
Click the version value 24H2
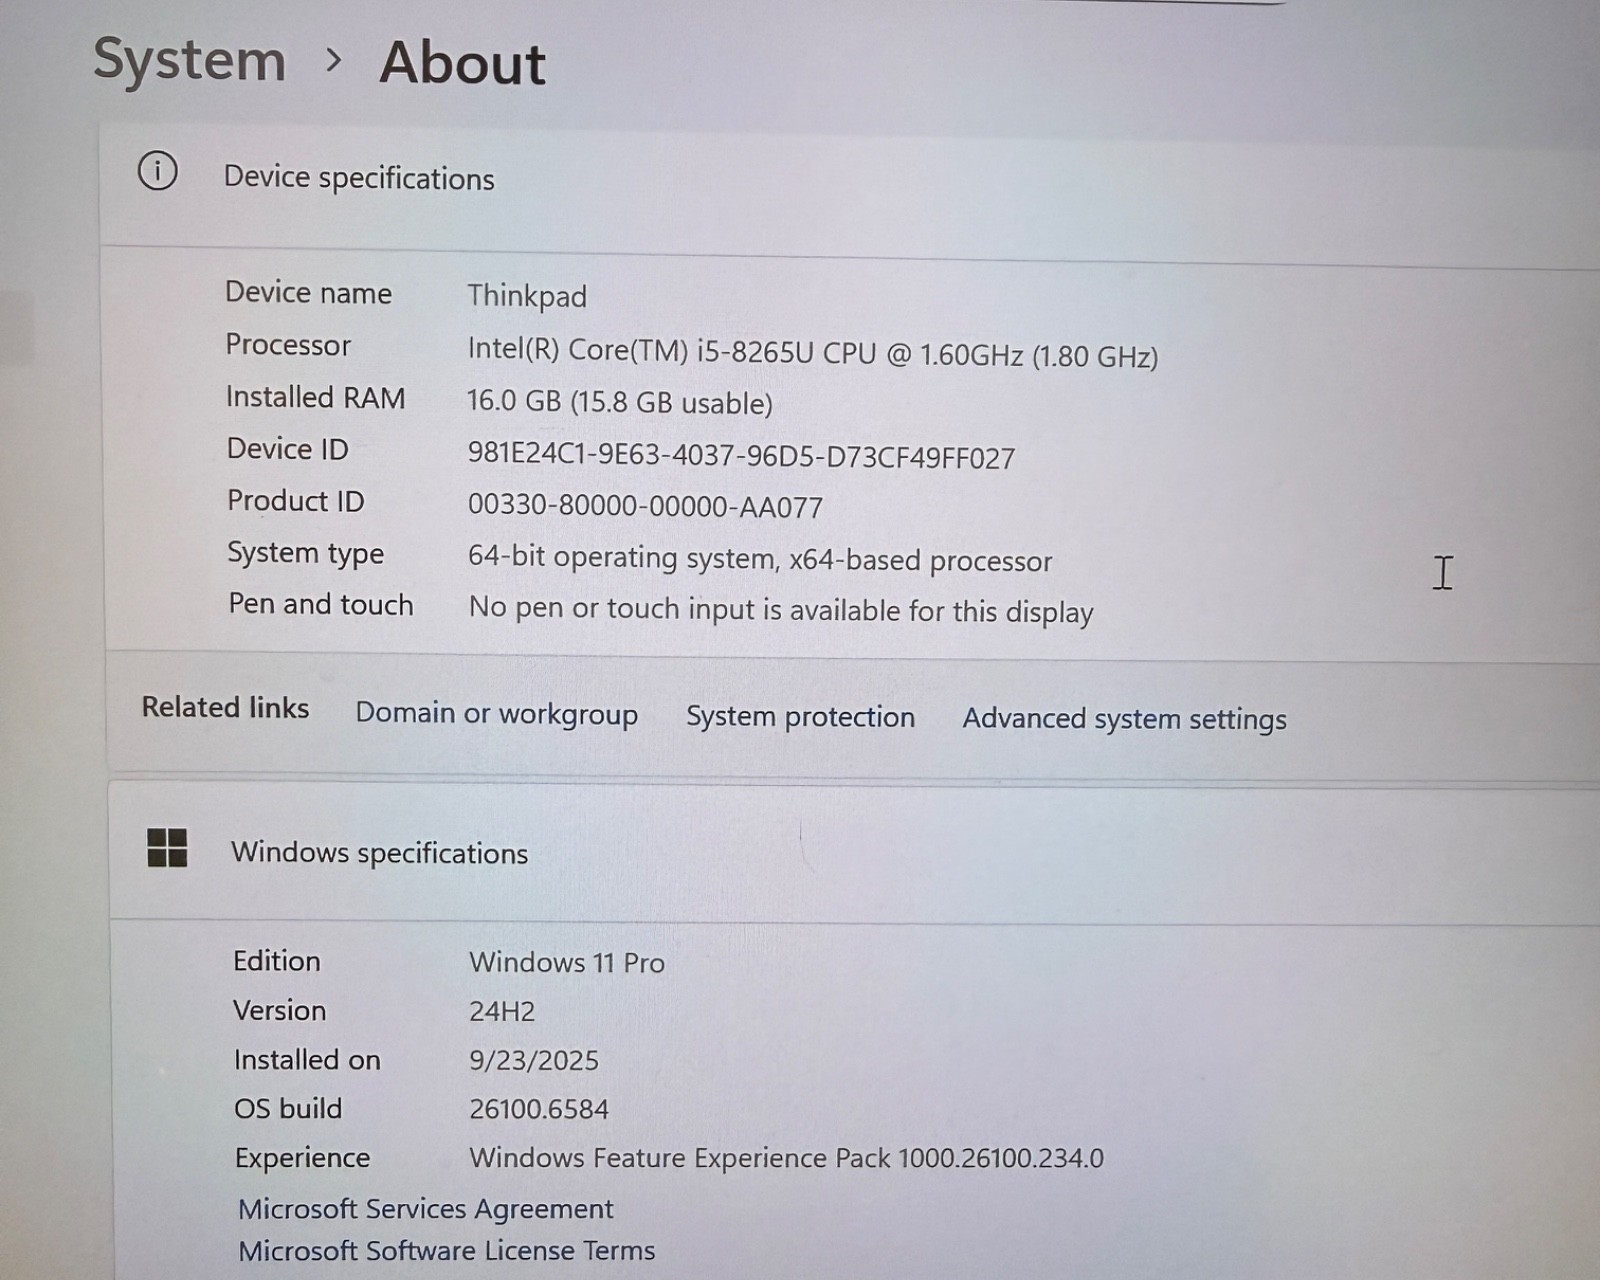[x=502, y=1011]
